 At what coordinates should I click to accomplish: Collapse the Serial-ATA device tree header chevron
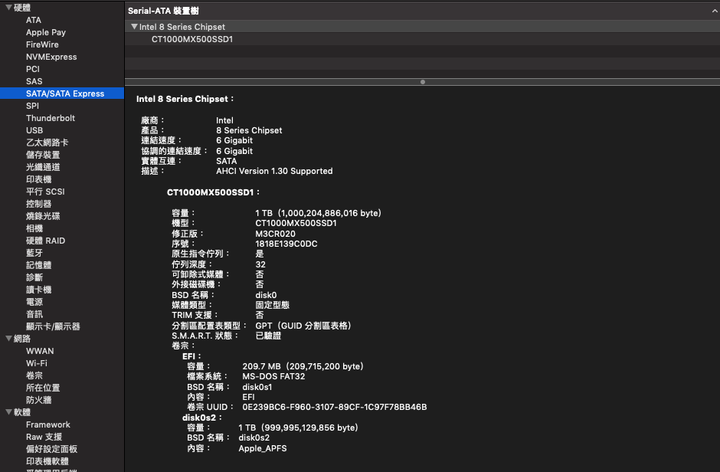pos(714,11)
